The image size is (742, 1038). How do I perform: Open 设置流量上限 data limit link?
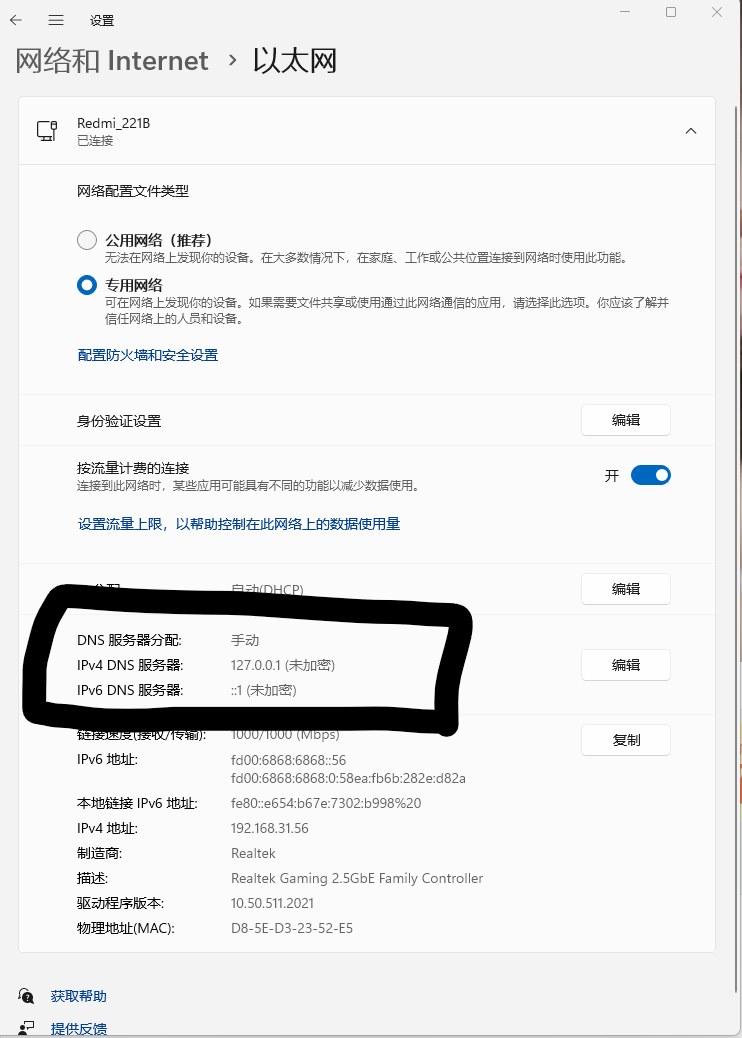pyautogui.click(x=239, y=524)
